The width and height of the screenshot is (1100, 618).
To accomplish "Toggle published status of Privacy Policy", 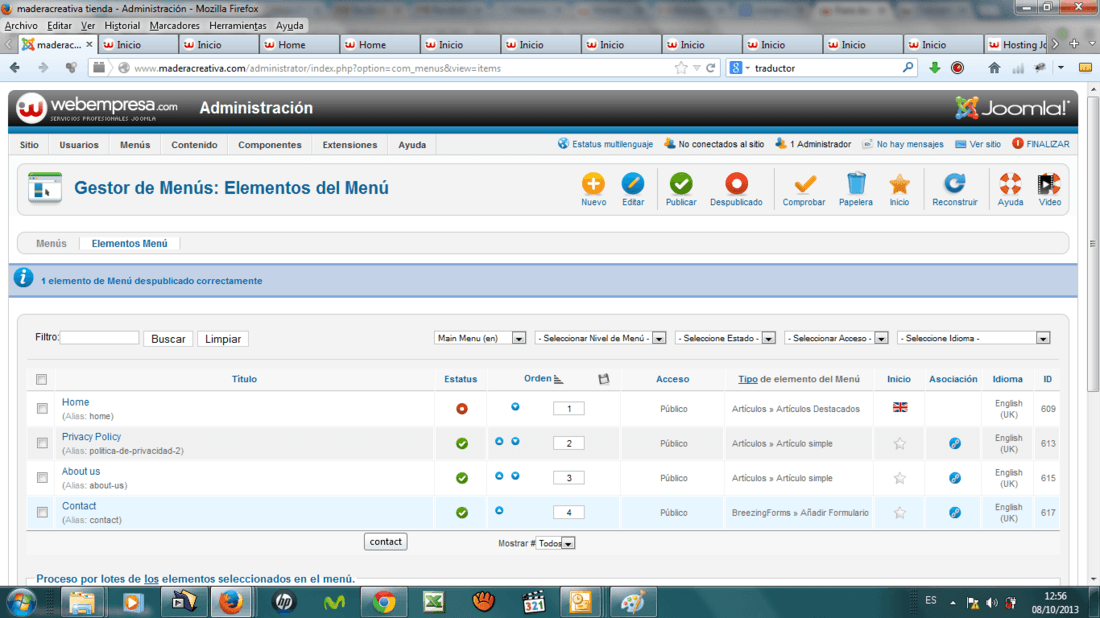I will click(x=462, y=443).
